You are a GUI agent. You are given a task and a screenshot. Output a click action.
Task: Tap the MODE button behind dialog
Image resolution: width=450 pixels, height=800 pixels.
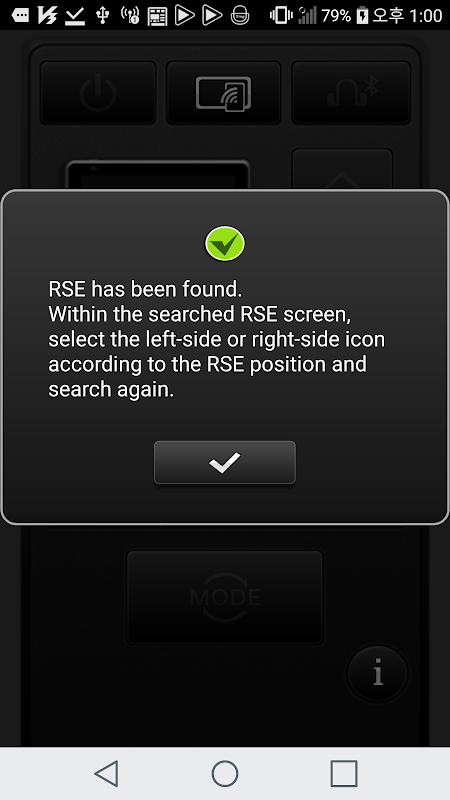[224, 597]
